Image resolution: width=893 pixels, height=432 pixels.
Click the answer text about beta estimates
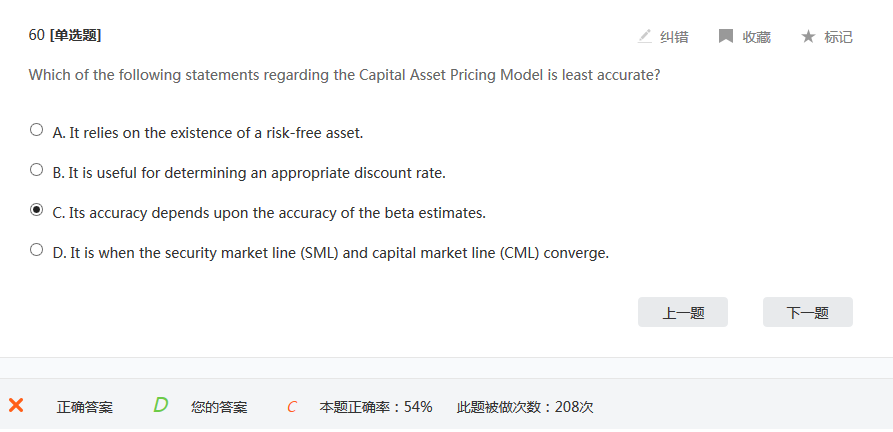(x=269, y=213)
